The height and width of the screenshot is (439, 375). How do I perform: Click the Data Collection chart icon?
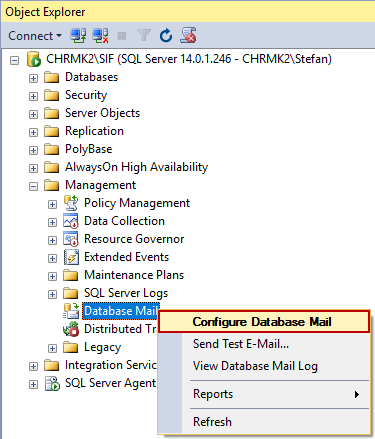pyautogui.click(x=71, y=221)
